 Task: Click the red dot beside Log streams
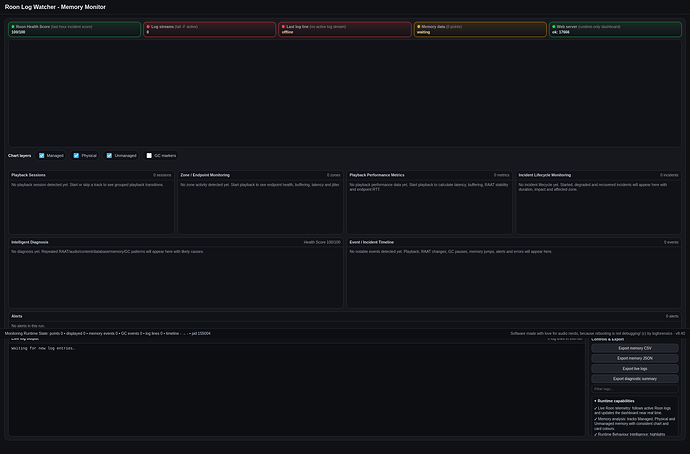148,27
